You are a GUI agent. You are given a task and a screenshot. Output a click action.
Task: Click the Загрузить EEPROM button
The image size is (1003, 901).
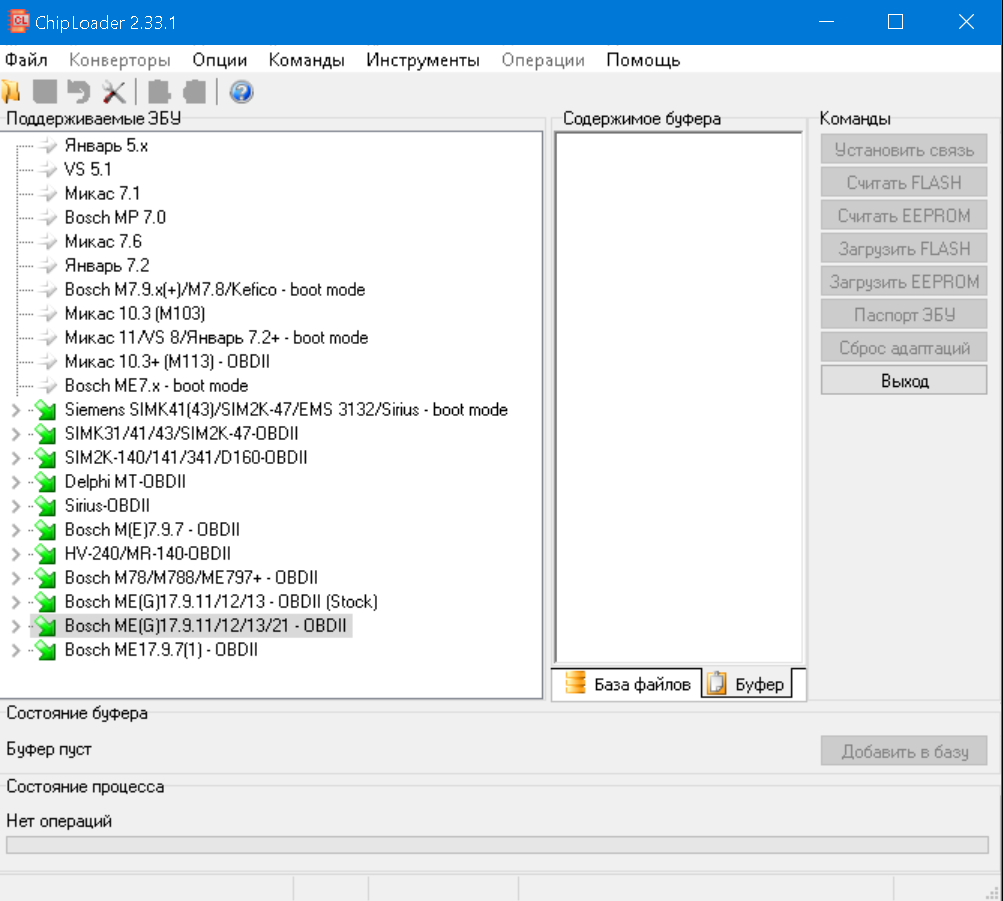(x=904, y=282)
